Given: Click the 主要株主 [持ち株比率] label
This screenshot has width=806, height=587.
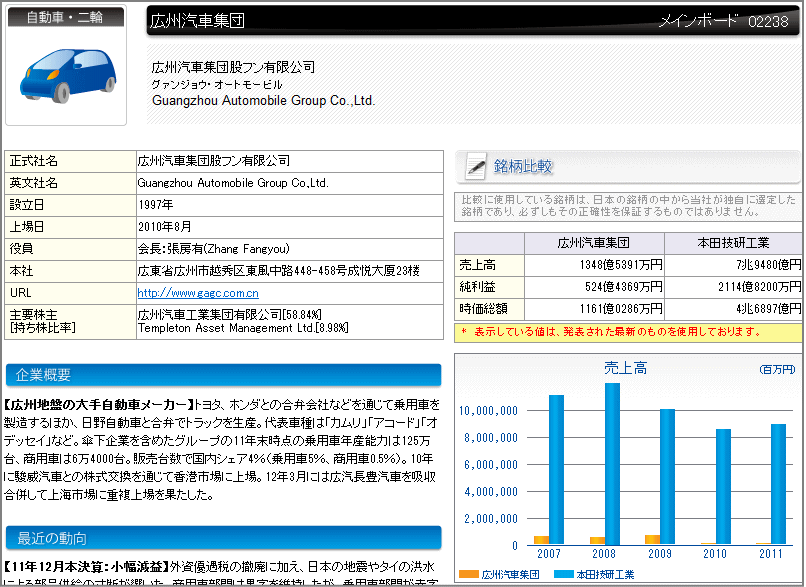Looking at the screenshot, I should (x=43, y=321).
